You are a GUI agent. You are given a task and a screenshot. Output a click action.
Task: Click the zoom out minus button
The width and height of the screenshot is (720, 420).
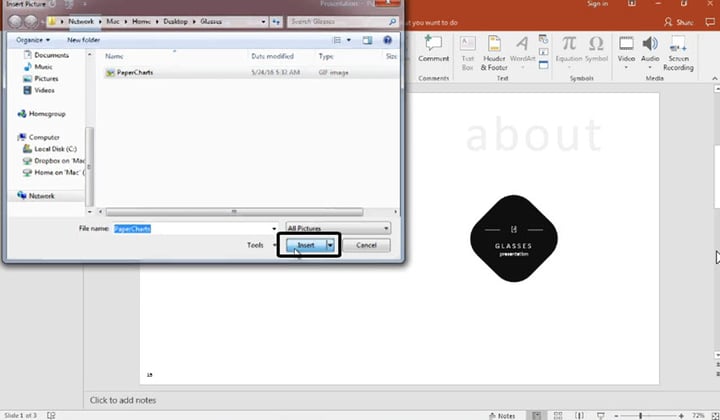(616, 415)
